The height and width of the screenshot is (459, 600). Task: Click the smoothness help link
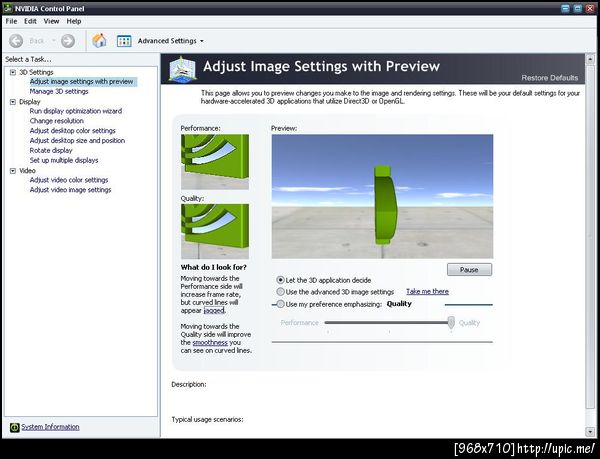tap(210, 343)
